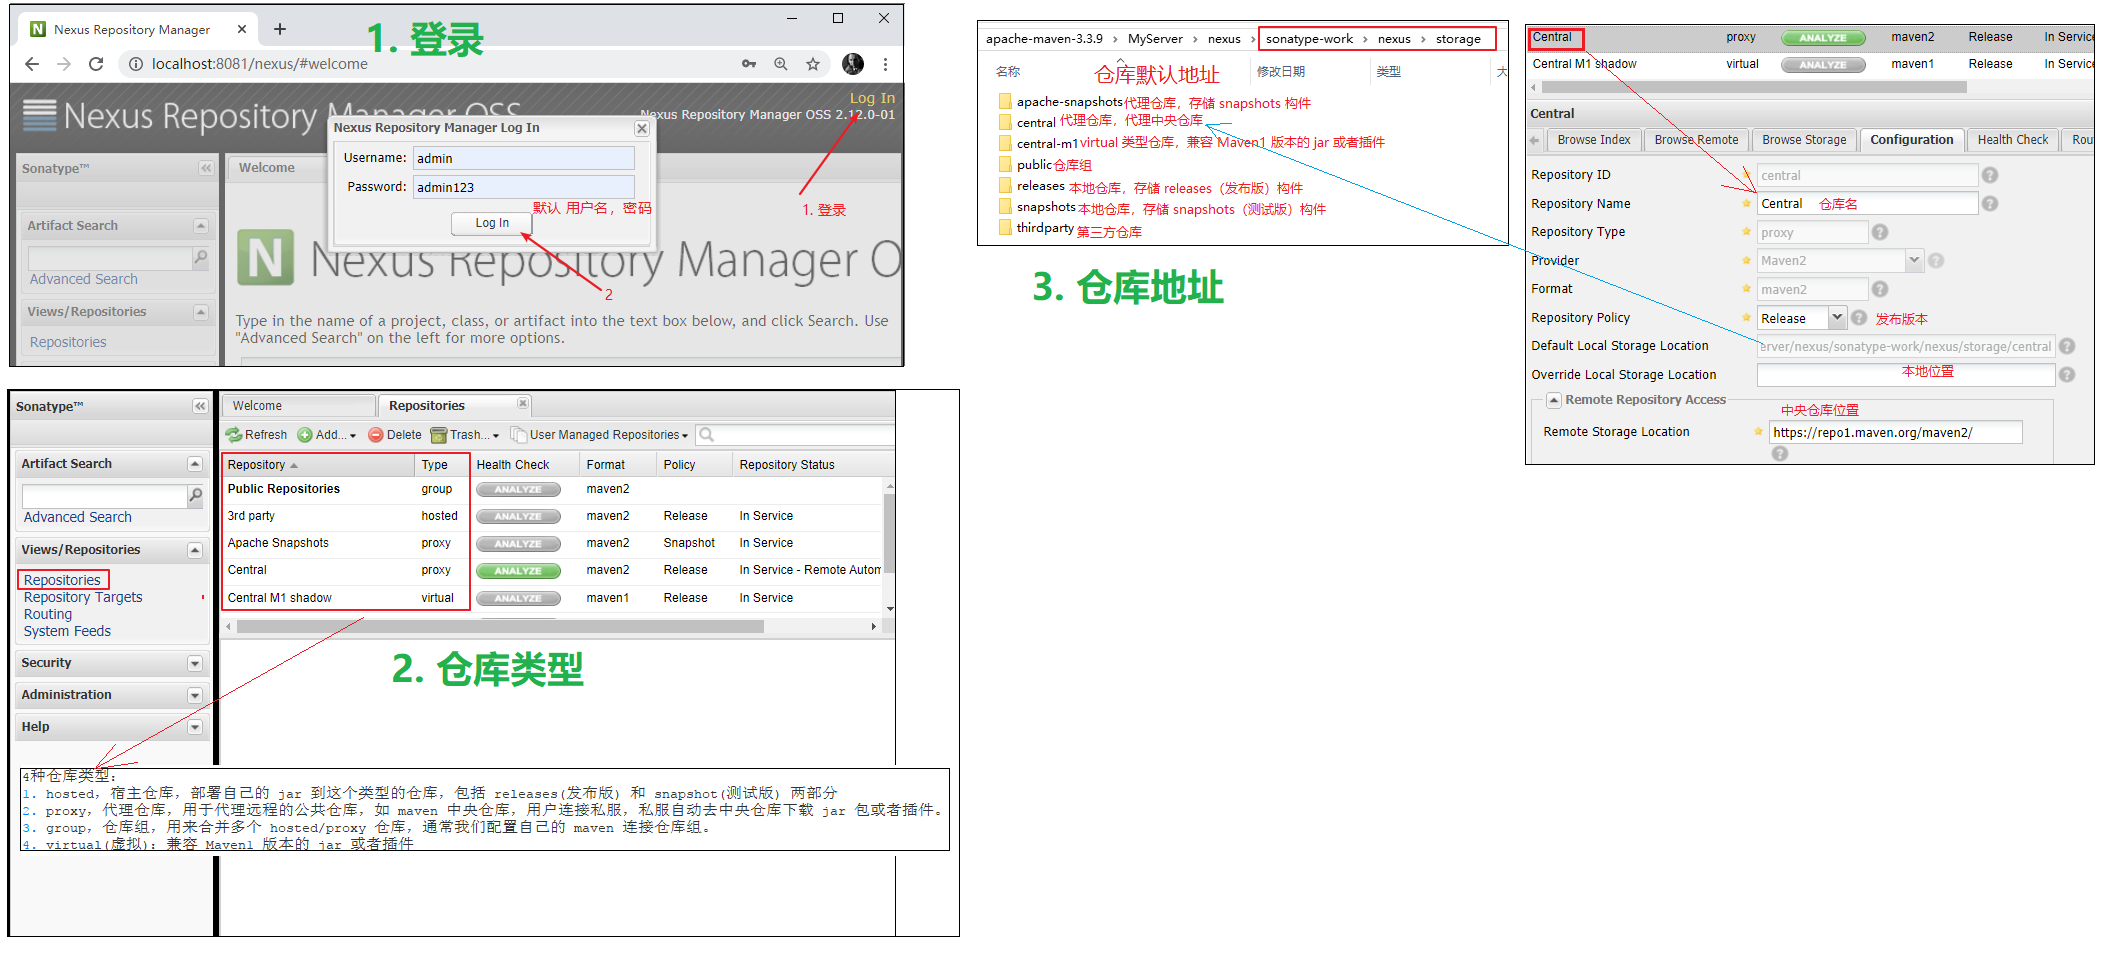This screenshot has width=2114, height=956.
Task: Open the Repository Policy Release dropdown
Action: pos(1837,318)
